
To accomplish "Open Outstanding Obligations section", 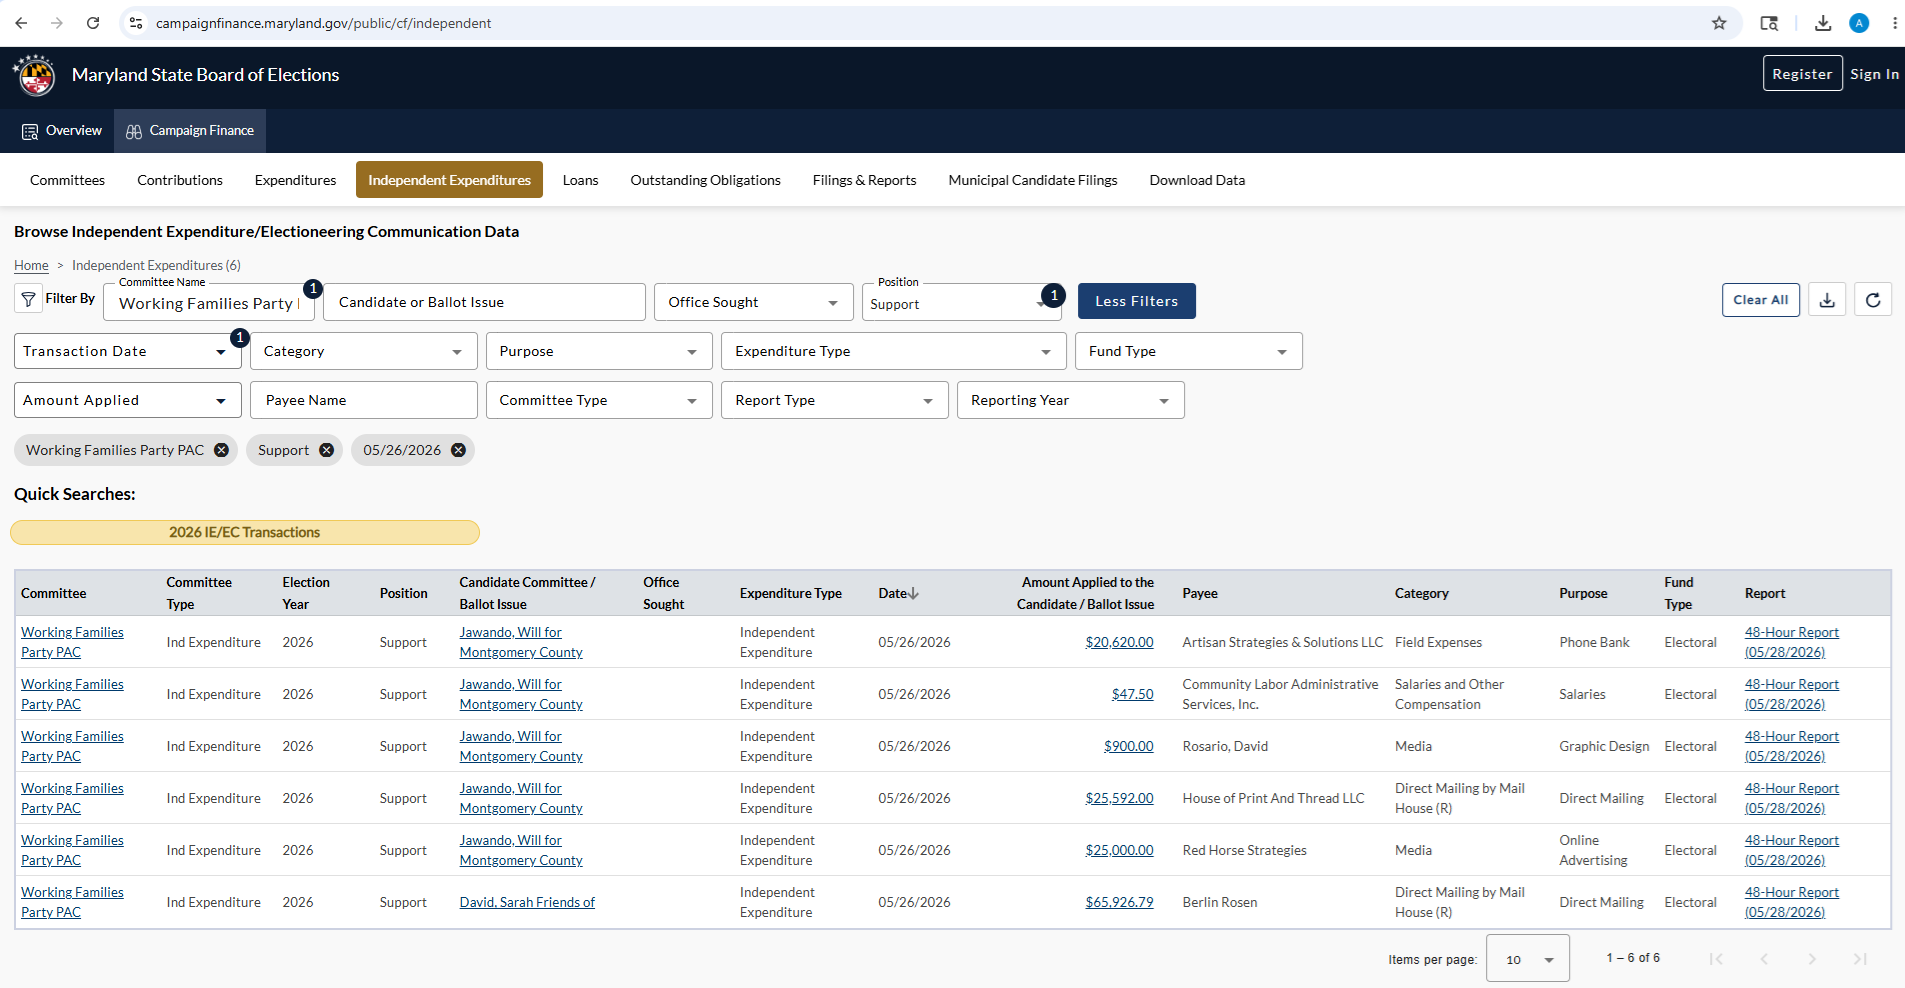I will click(705, 180).
